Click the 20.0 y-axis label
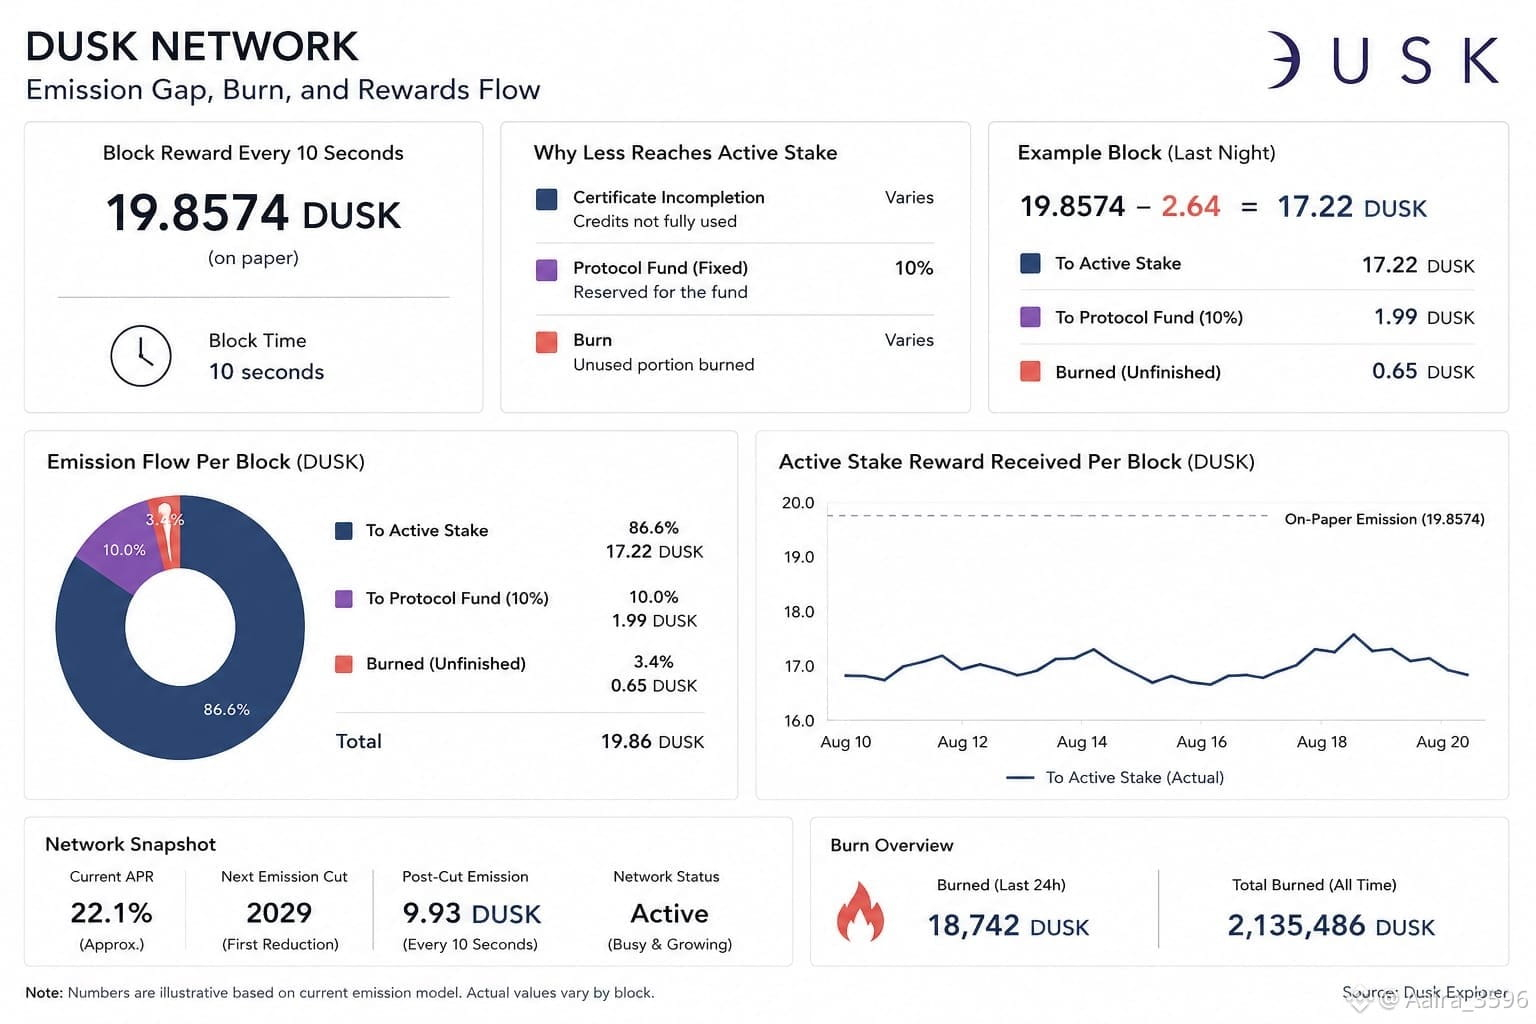 [x=798, y=503]
